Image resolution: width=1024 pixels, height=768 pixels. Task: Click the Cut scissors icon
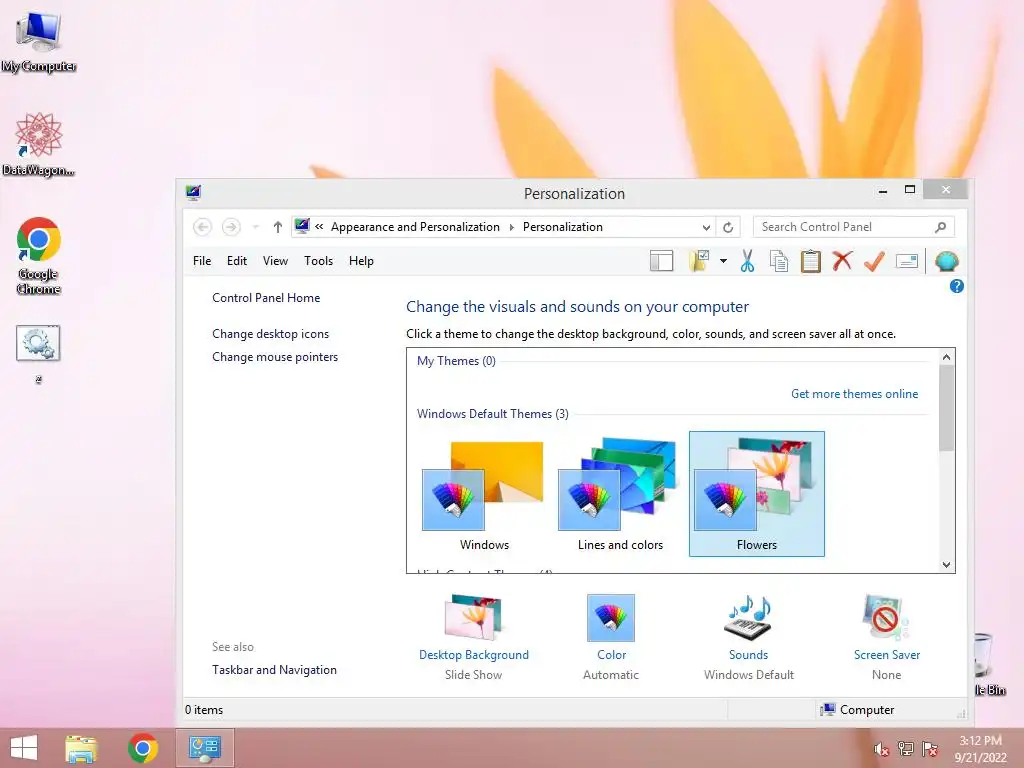click(x=747, y=261)
